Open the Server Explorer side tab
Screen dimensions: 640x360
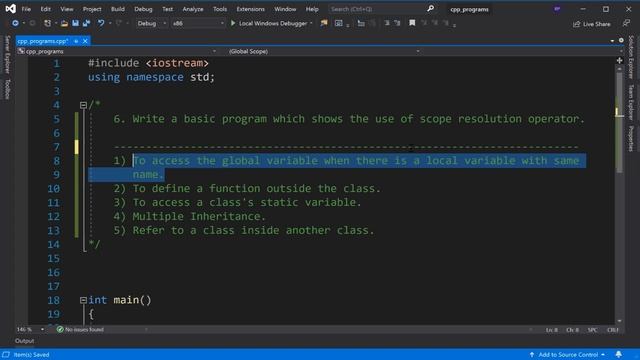point(7,55)
